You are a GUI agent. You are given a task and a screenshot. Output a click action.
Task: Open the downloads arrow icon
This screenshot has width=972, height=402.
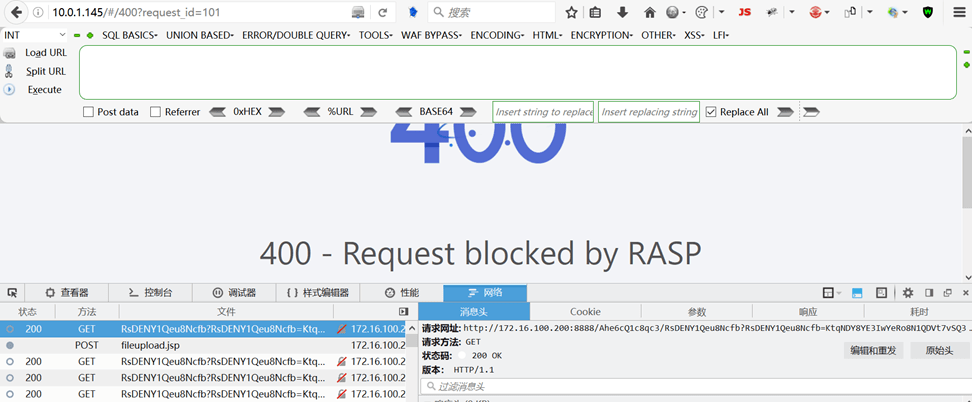622,12
